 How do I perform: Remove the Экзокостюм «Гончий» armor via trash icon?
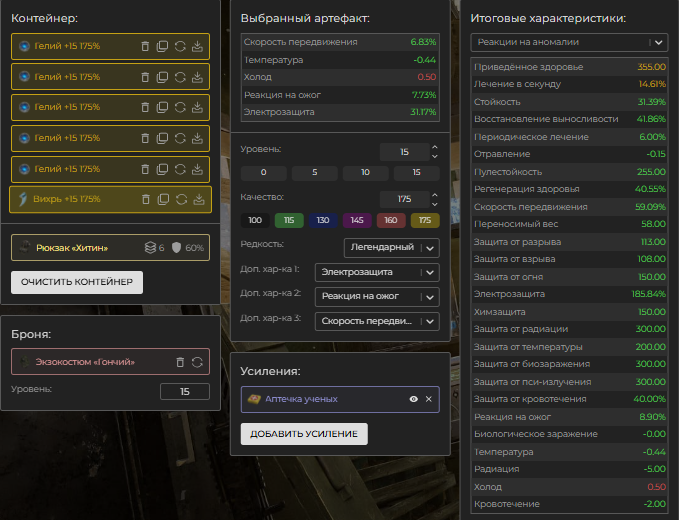pyautogui.click(x=180, y=362)
